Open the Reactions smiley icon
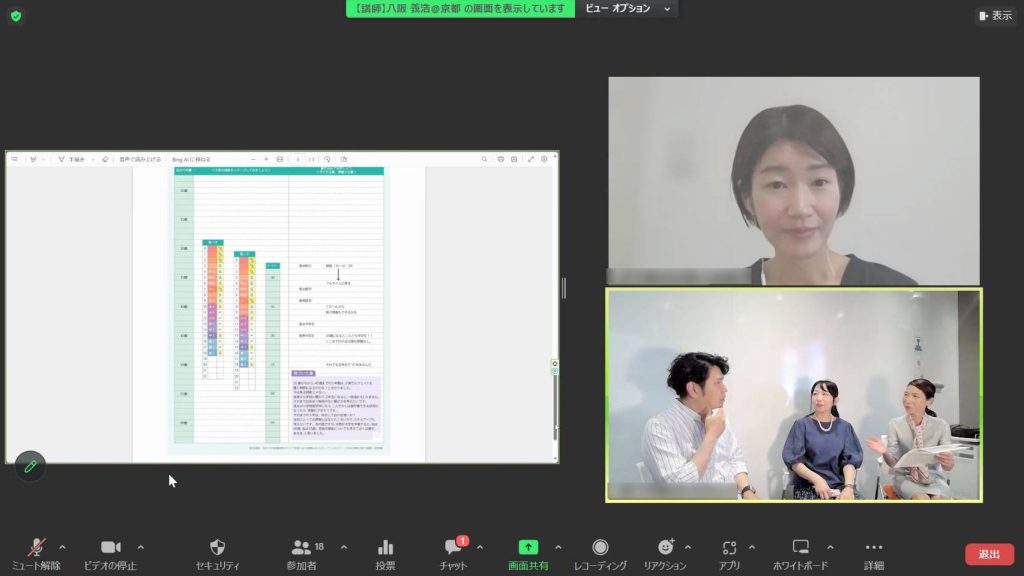This screenshot has width=1024, height=576. 665,548
